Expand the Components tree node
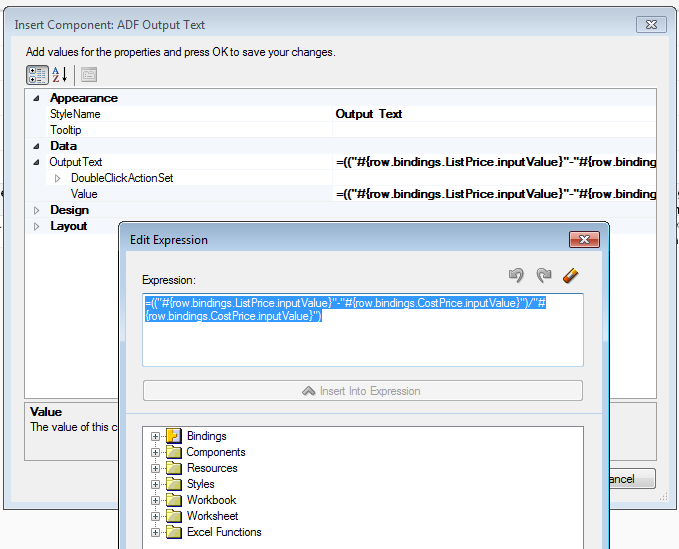Viewport: 679px width, 549px height. coord(155,452)
